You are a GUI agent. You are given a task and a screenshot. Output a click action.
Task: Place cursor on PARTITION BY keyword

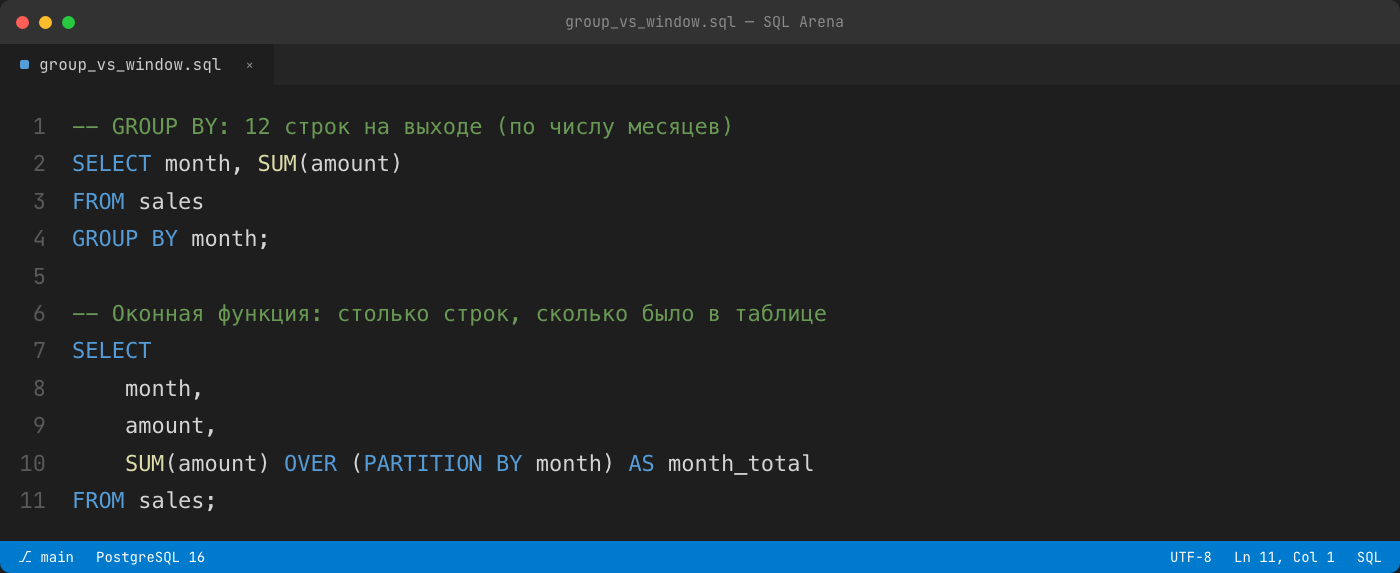(x=443, y=464)
